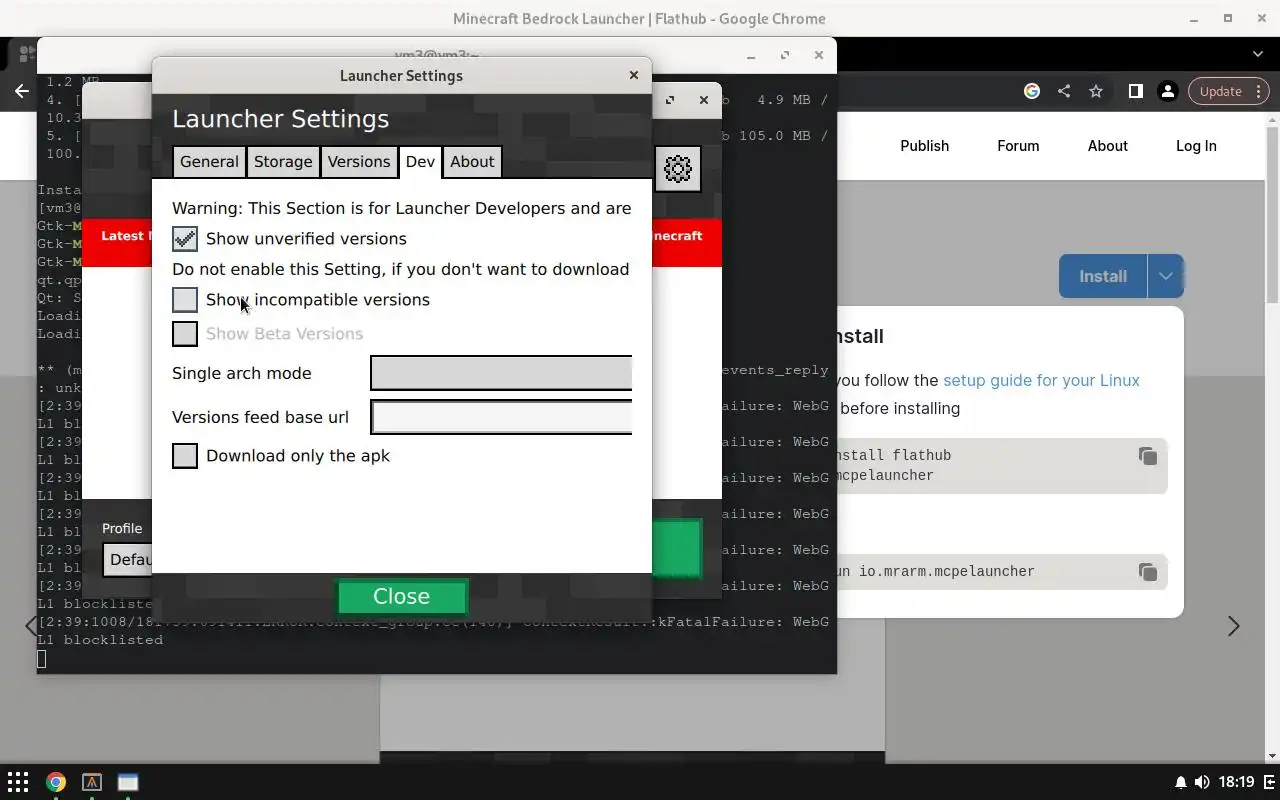
Task: Copy the flatpak install command
Action: (1148, 456)
